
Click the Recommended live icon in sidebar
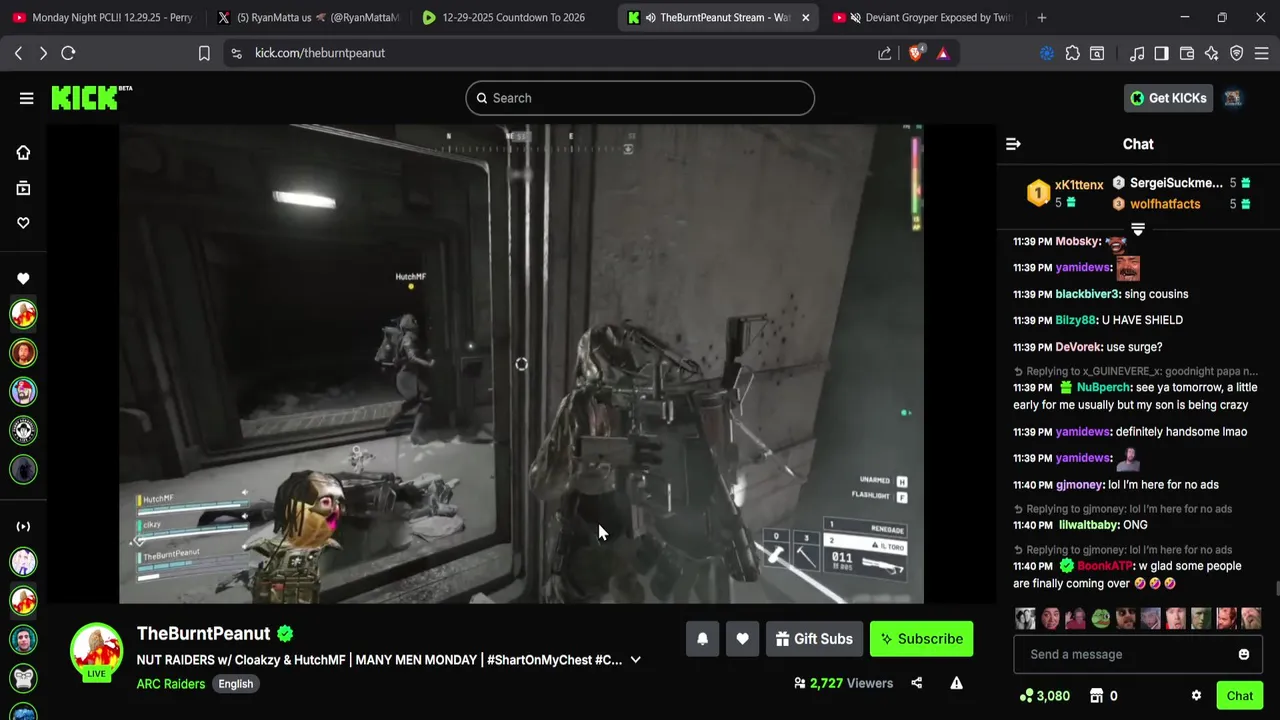23,526
